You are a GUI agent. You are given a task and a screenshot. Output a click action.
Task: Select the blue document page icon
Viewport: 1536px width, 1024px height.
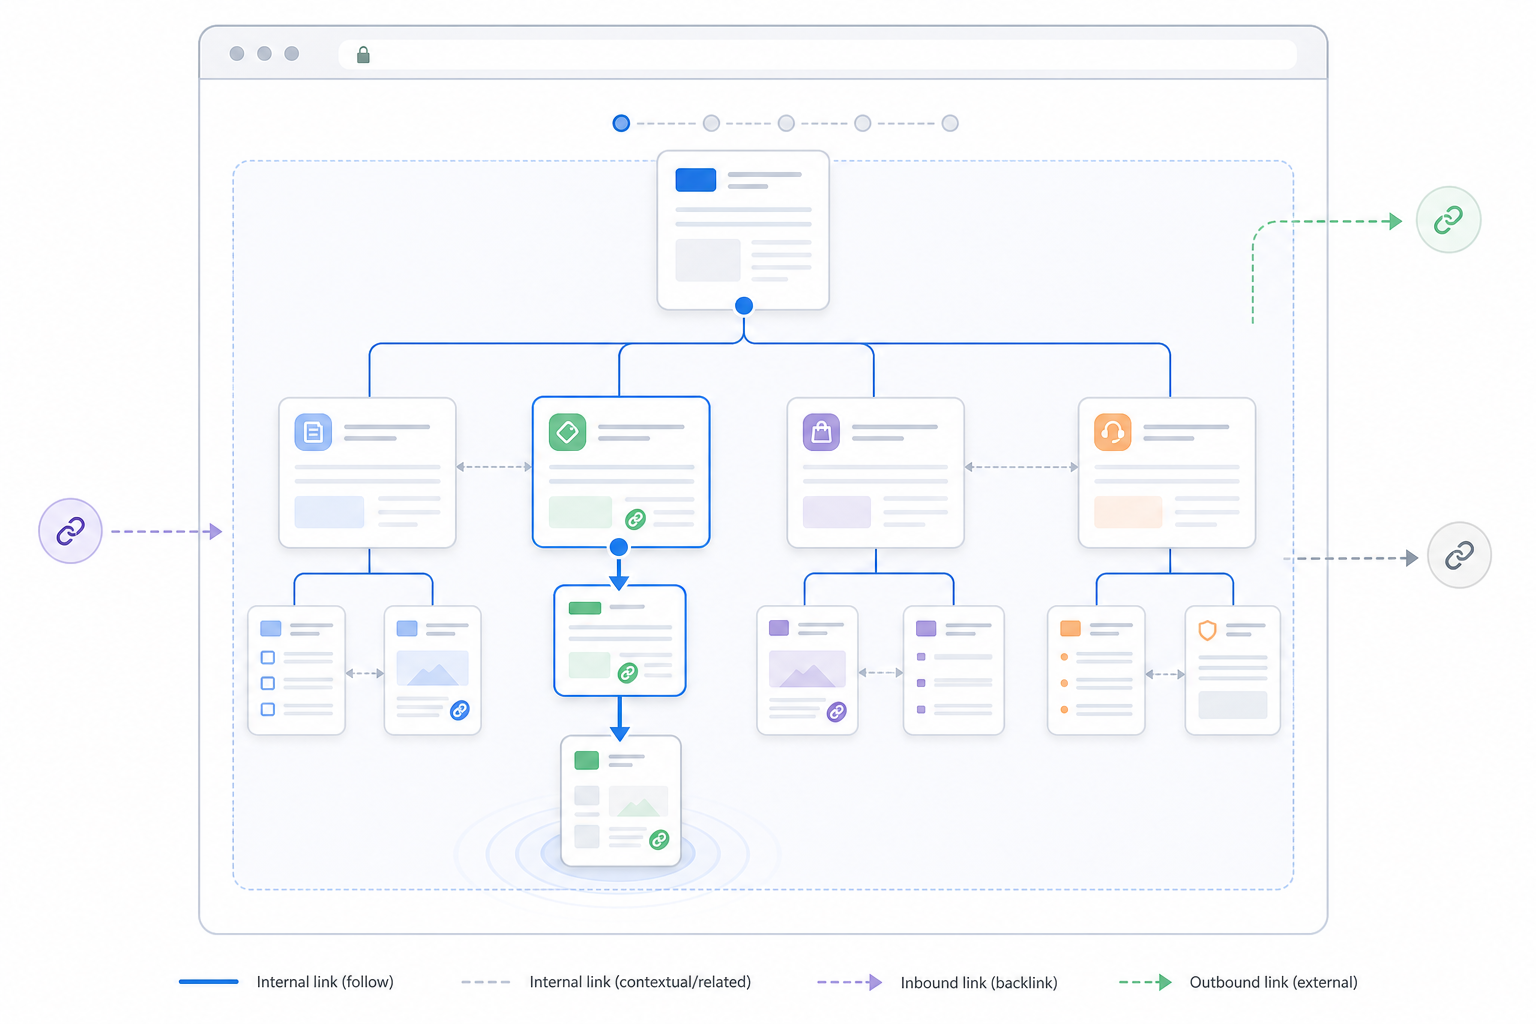click(313, 432)
